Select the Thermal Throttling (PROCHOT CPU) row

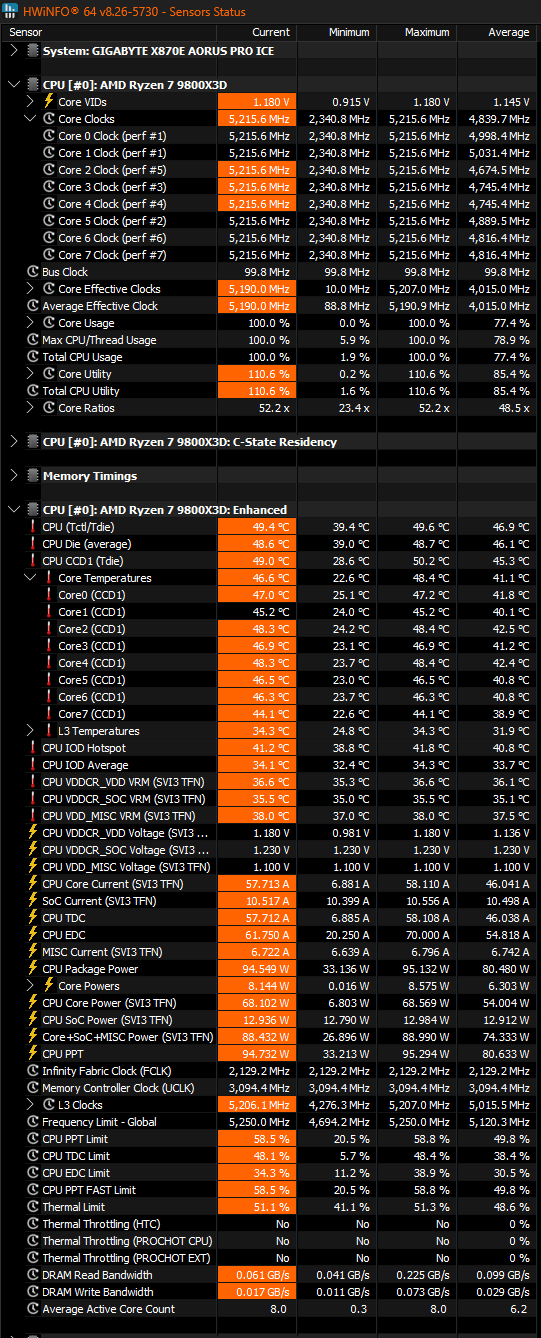pyautogui.click(x=270, y=1241)
